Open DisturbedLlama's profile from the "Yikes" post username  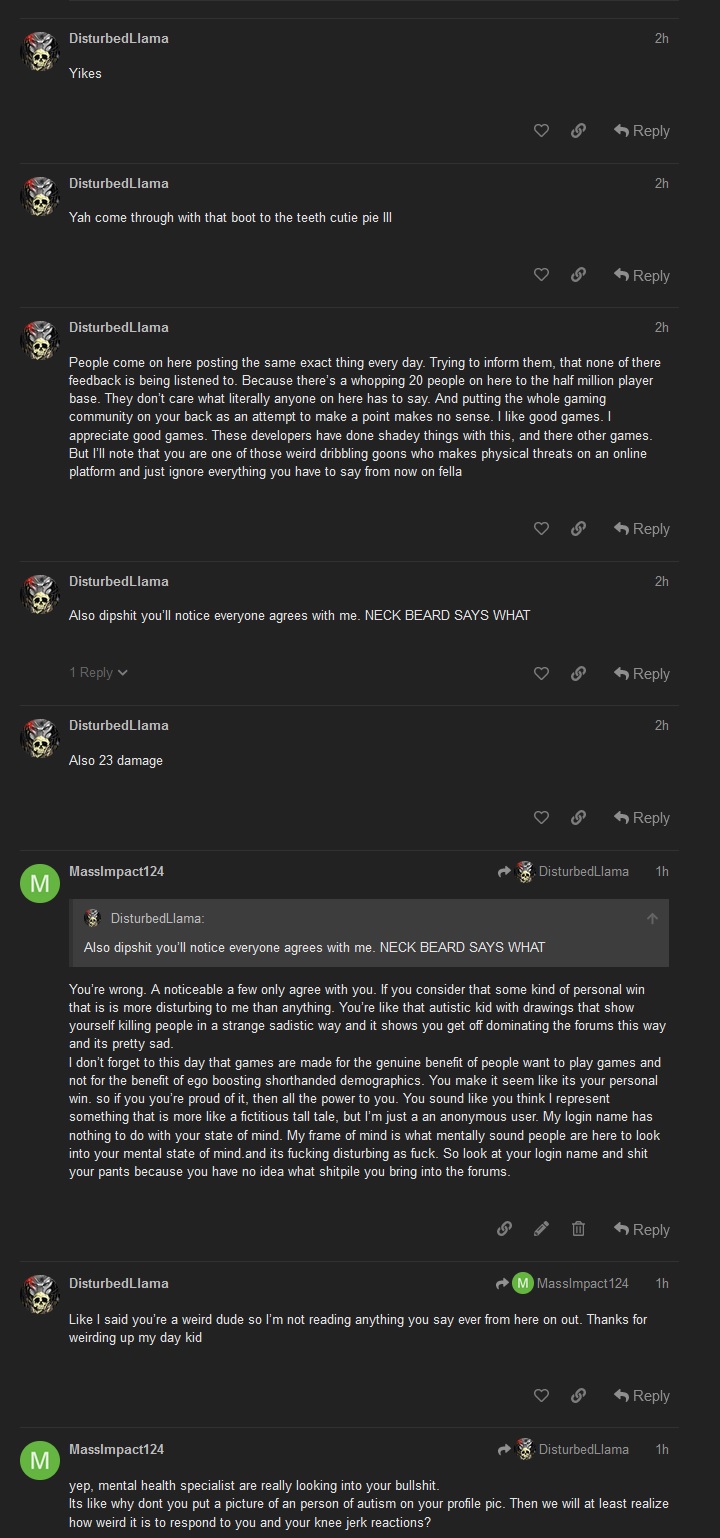point(118,38)
